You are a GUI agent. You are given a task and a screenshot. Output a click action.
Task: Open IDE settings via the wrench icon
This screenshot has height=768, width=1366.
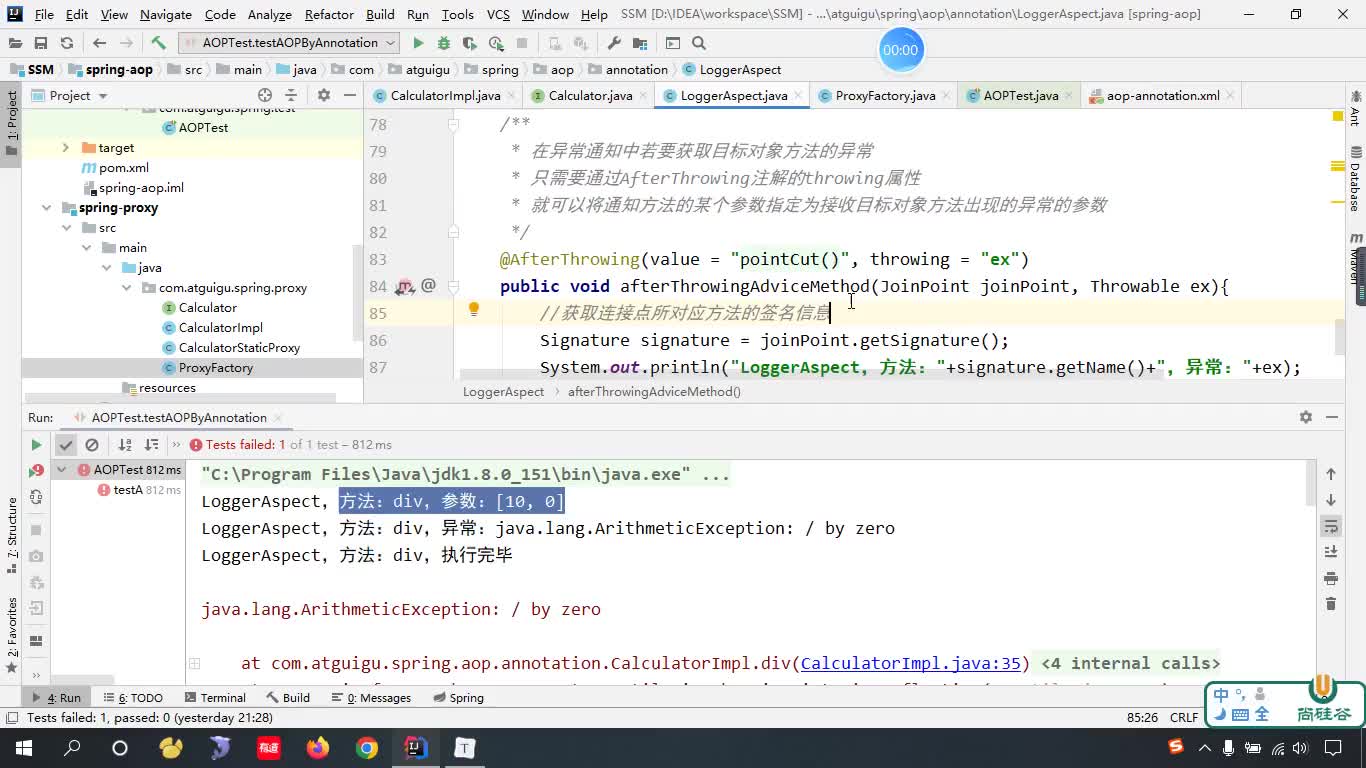click(614, 43)
